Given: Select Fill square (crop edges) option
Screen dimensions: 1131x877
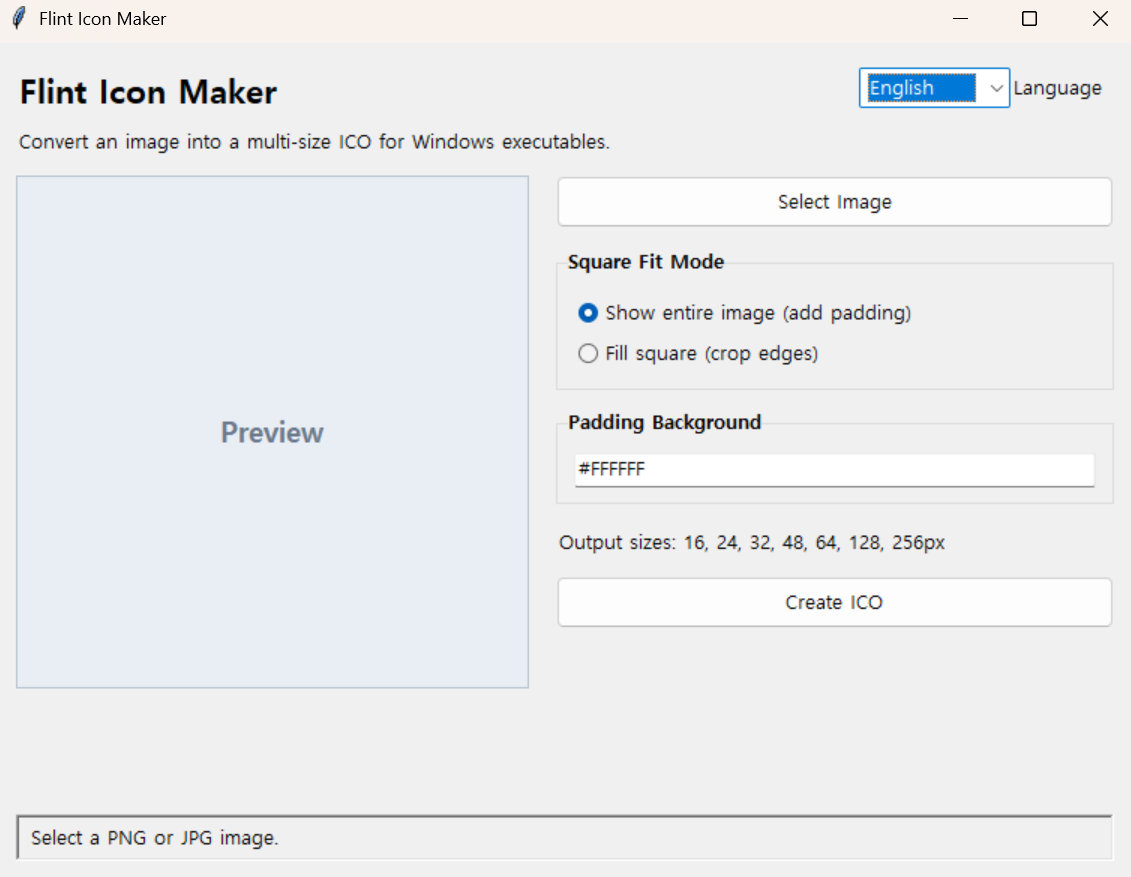Looking at the screenshot, I should click(x=698, y=353).
